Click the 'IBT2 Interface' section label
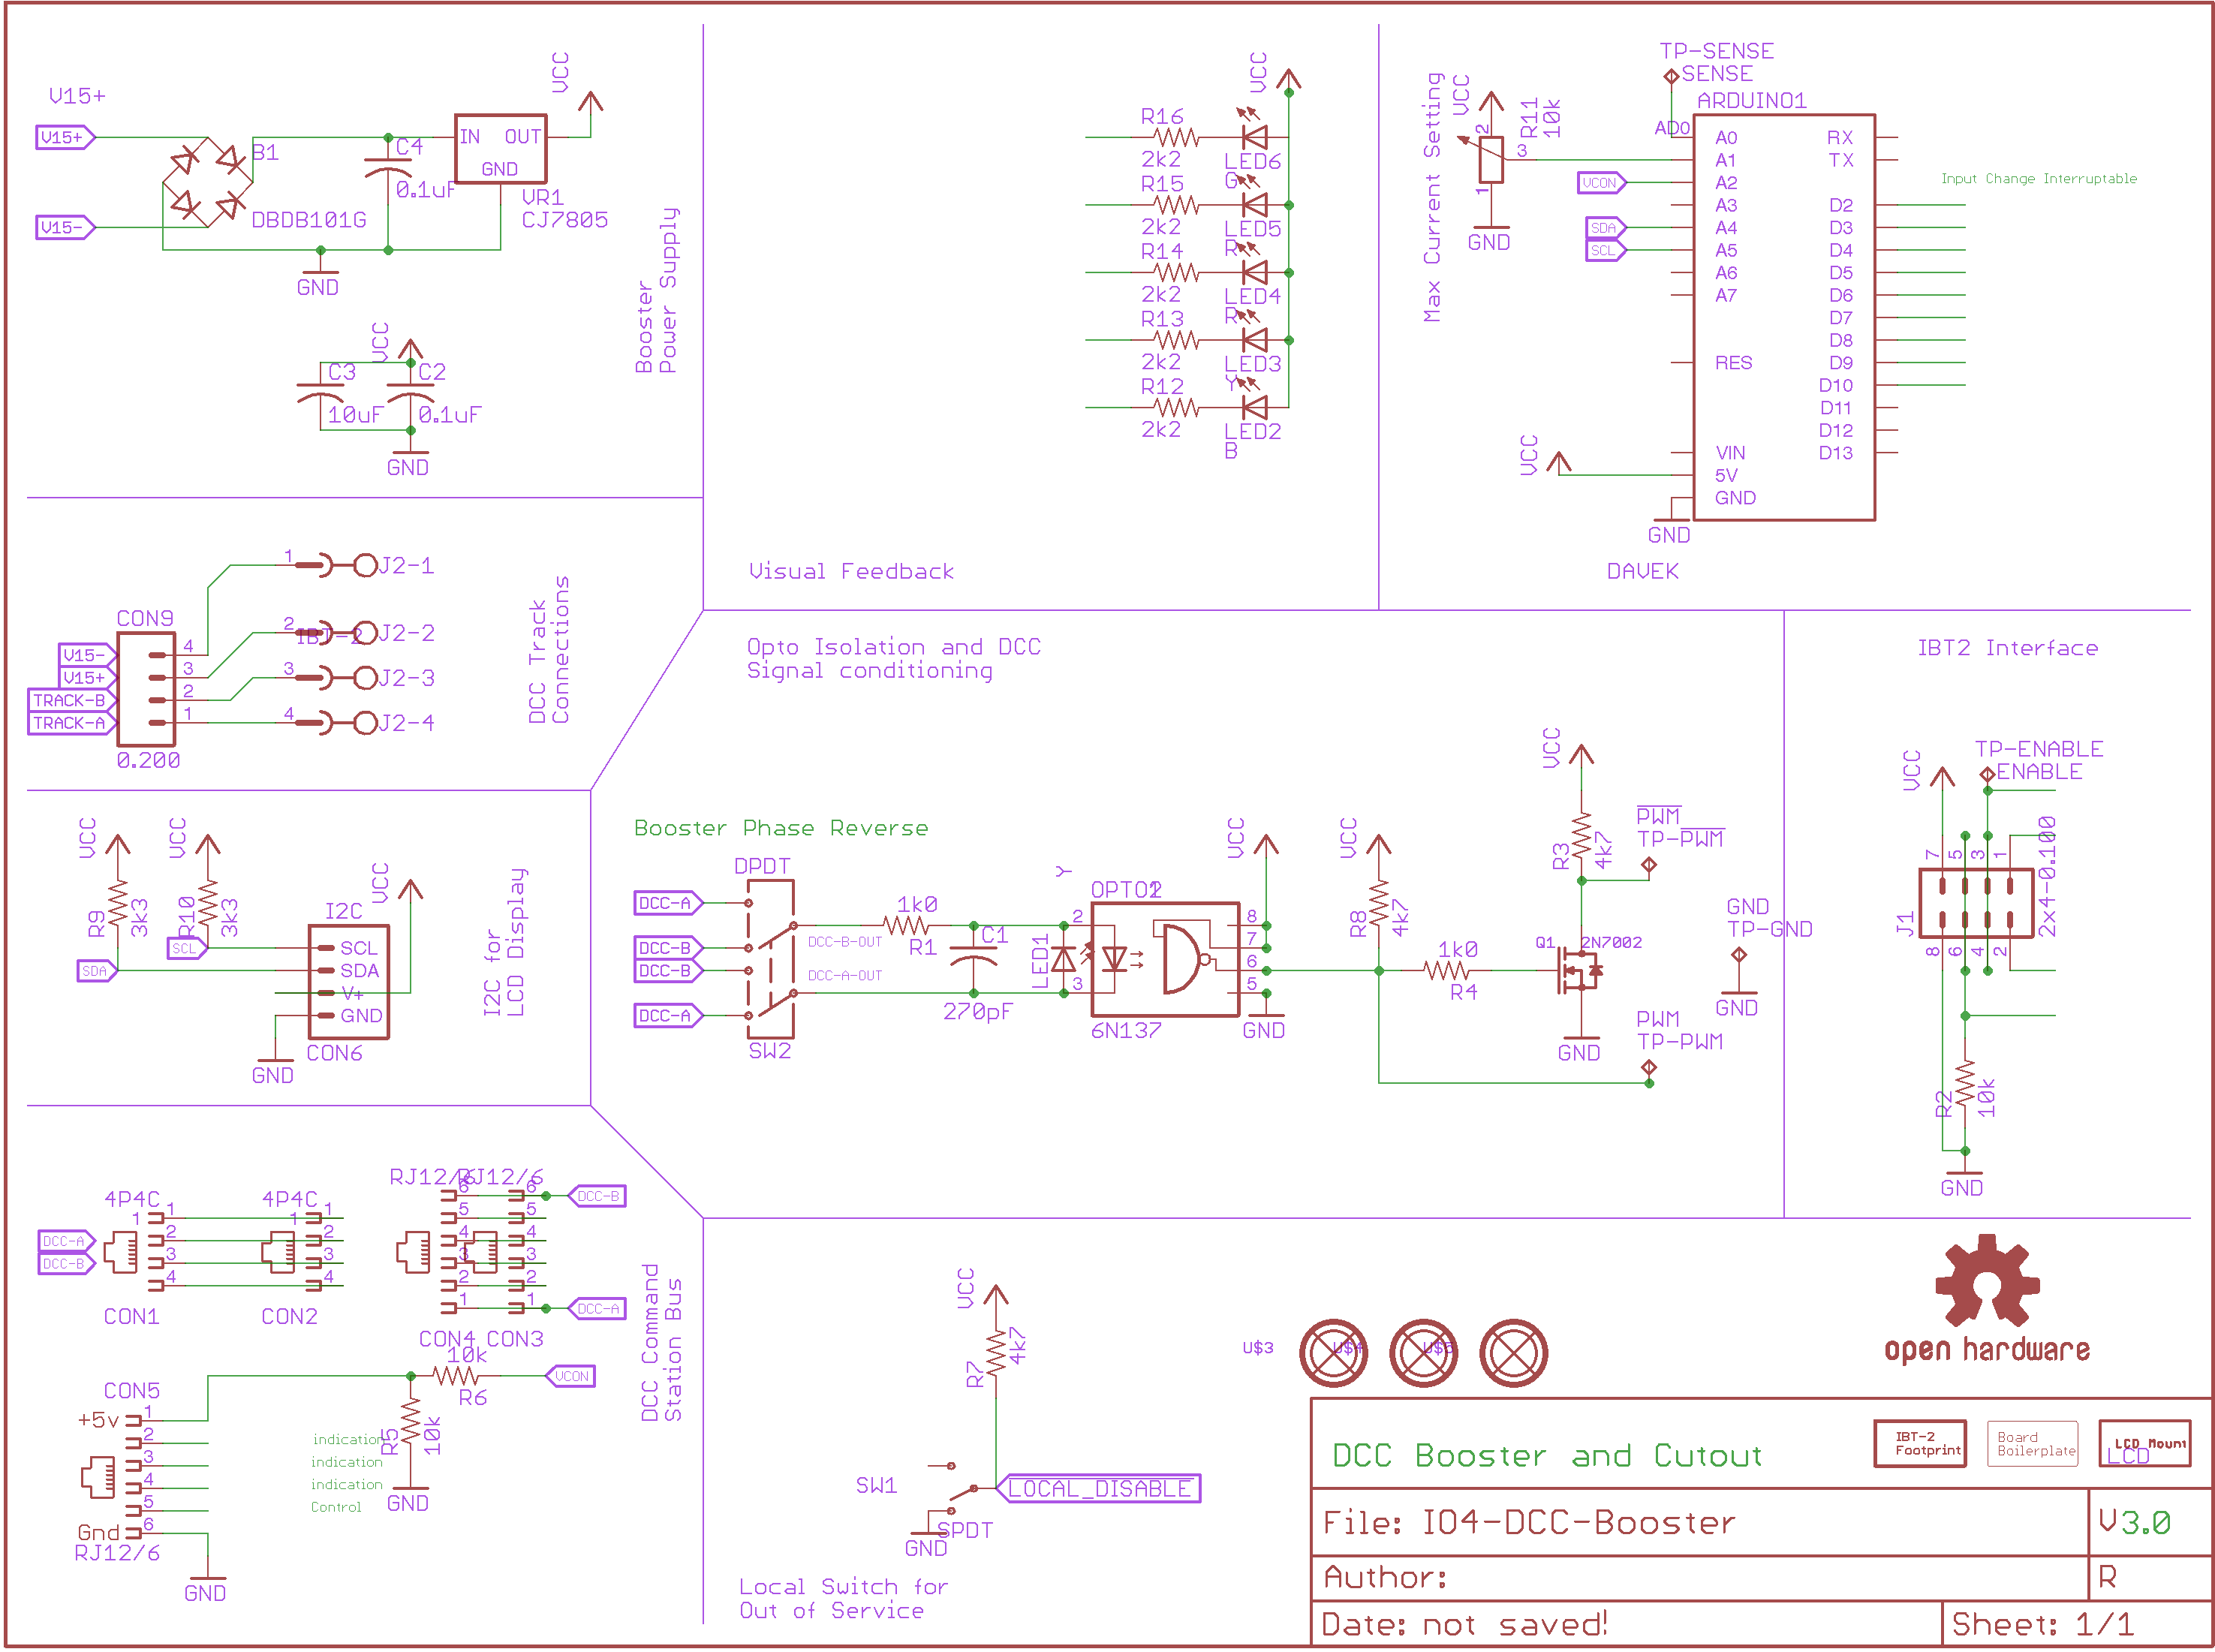 (2007, 647)
